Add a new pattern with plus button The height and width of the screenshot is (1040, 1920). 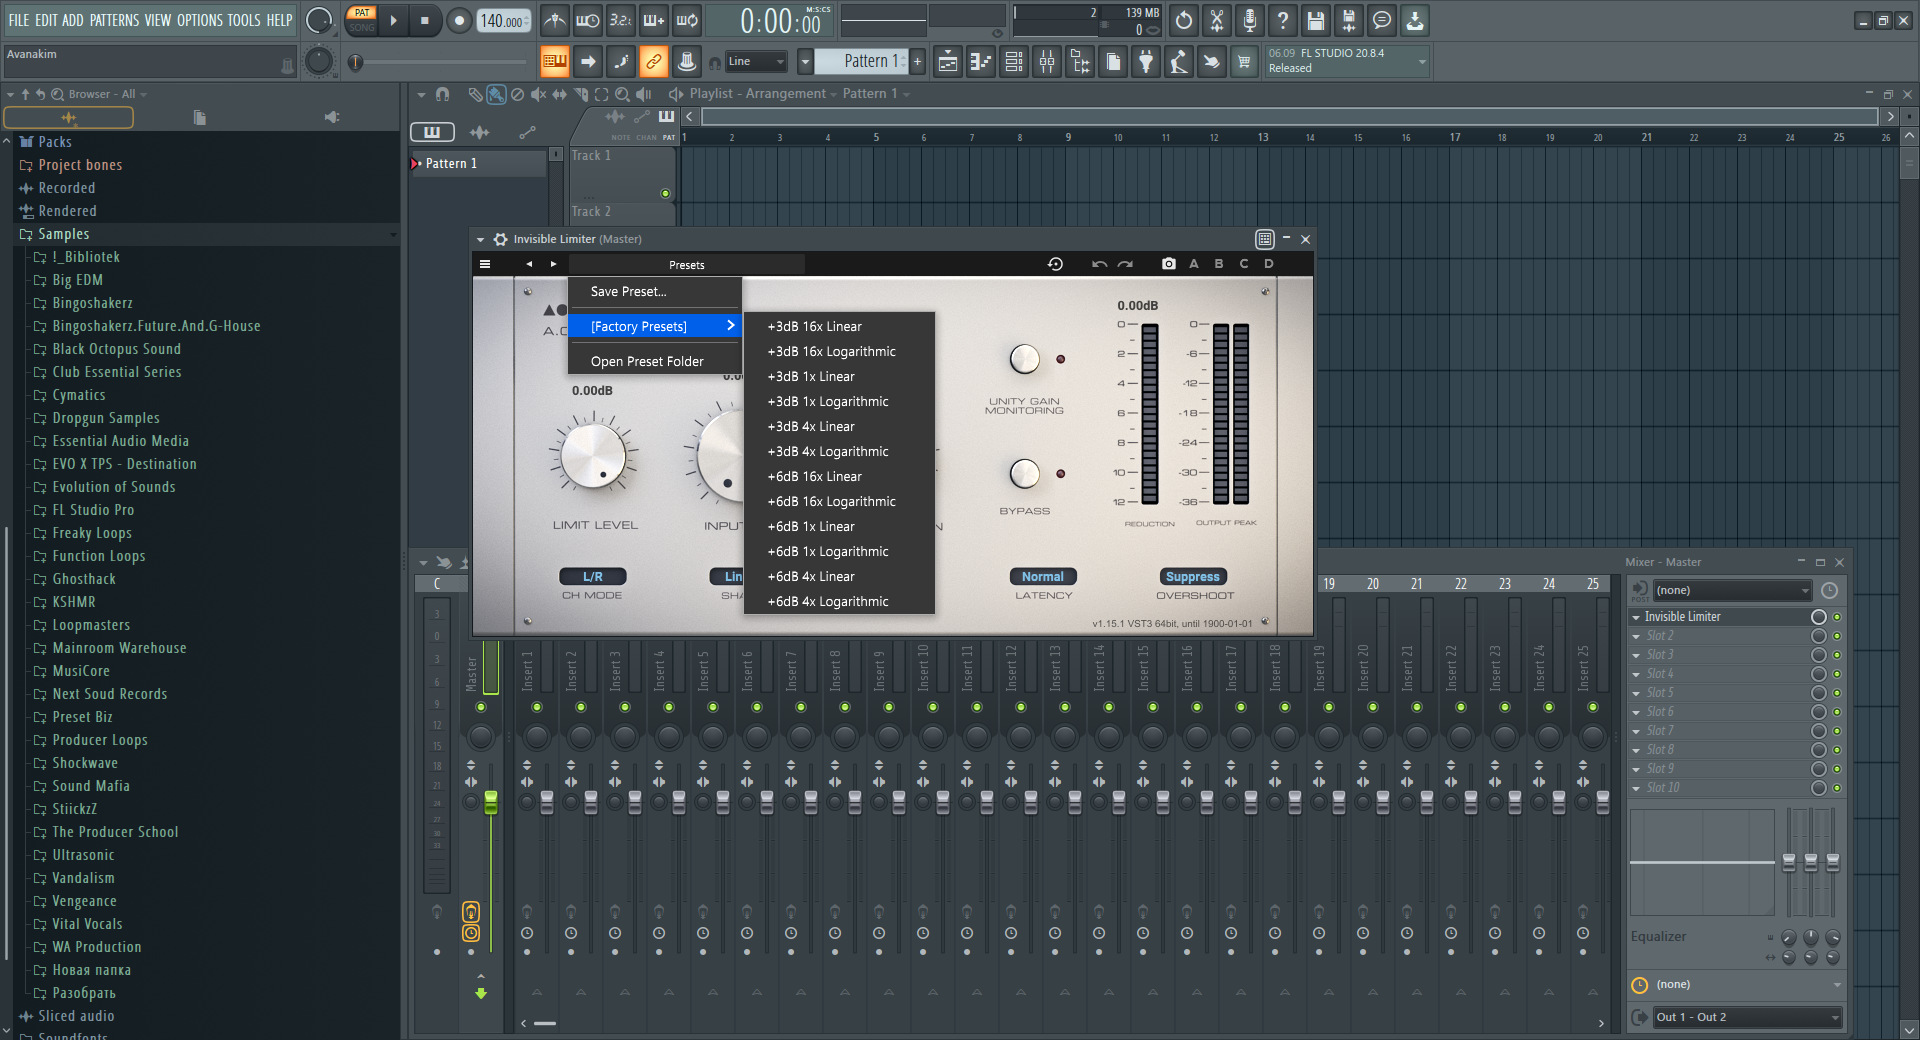coord(917,62)
